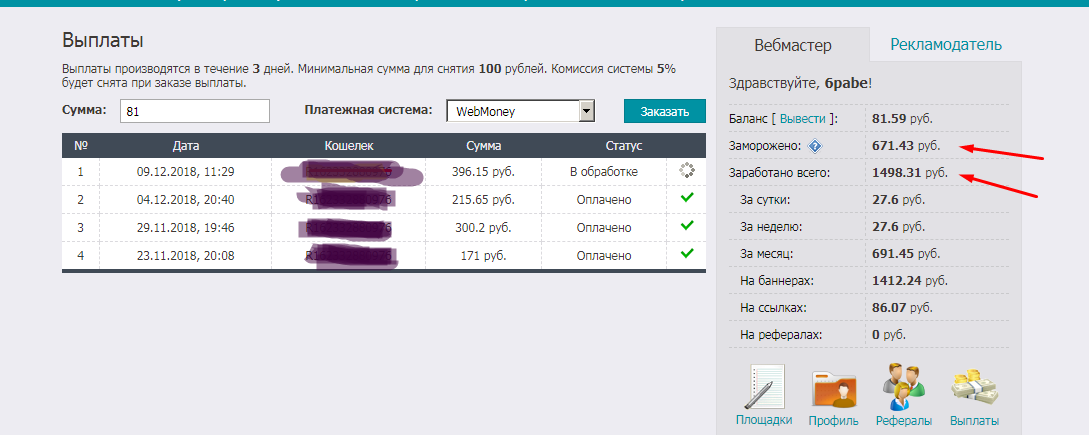Switch to the Рекламодатель tab
1089x435 pixels.
click(x=946, y=45)
